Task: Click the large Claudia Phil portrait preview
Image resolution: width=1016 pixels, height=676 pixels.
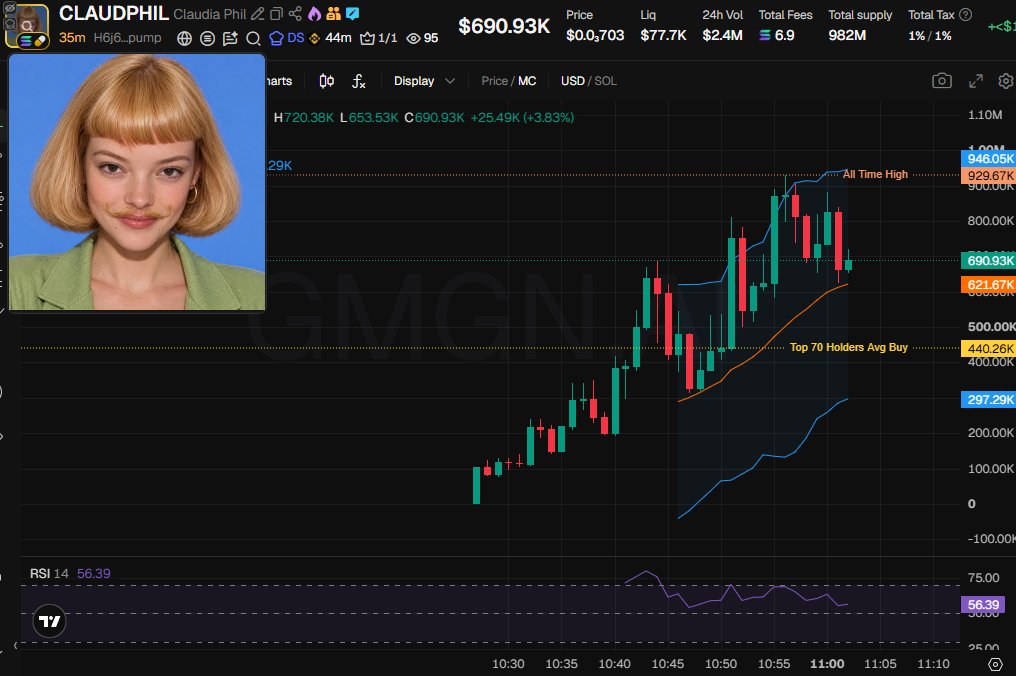Action: tap(137, 182)
